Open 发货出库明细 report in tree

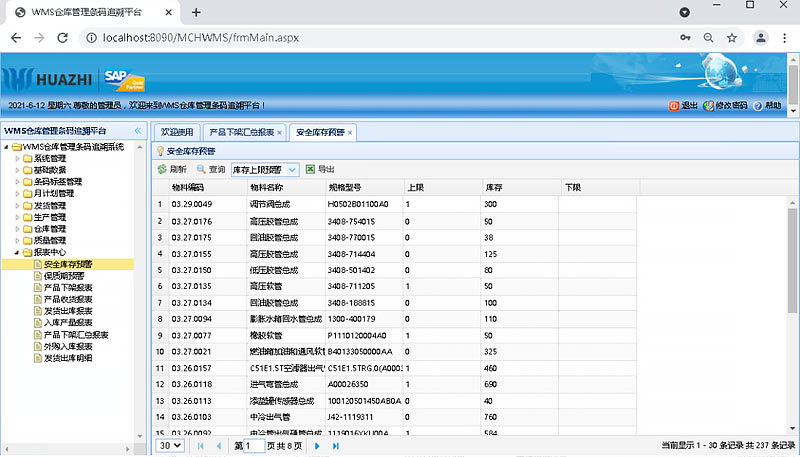68,357
